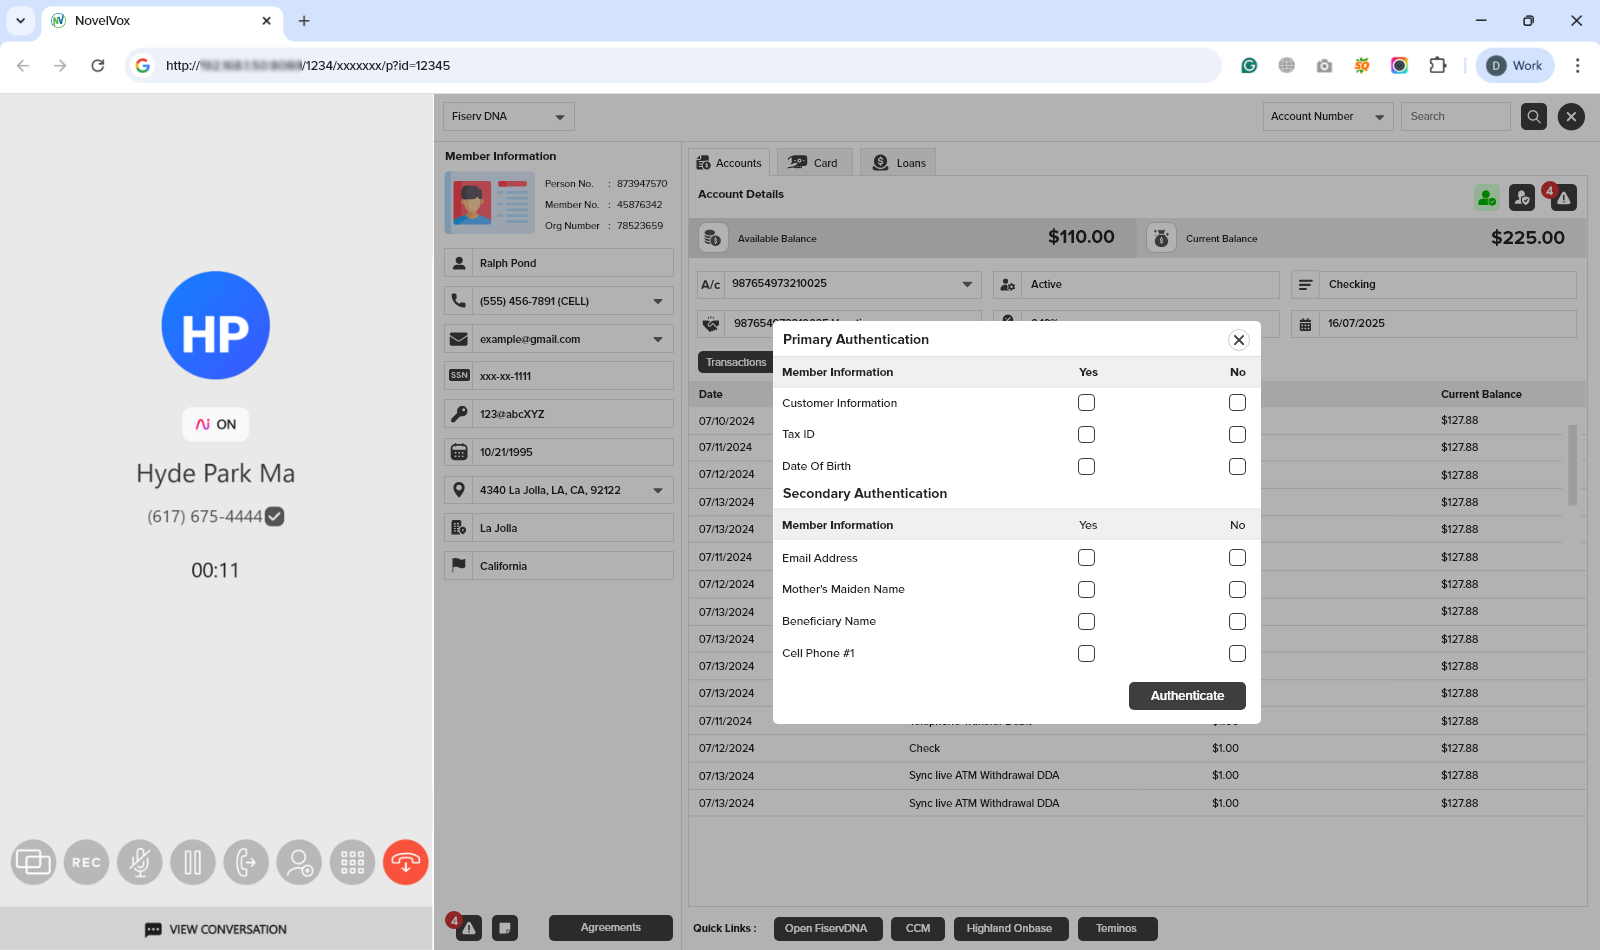
Task: Open the Highland Onbase quick link
Action: pyautogui.click(x=1010, y=928)
